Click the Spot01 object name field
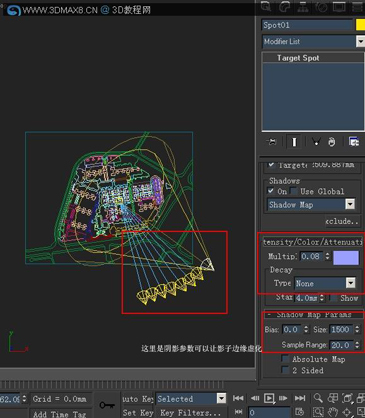This screenshot has width=365, height=418. pos(307,25)
